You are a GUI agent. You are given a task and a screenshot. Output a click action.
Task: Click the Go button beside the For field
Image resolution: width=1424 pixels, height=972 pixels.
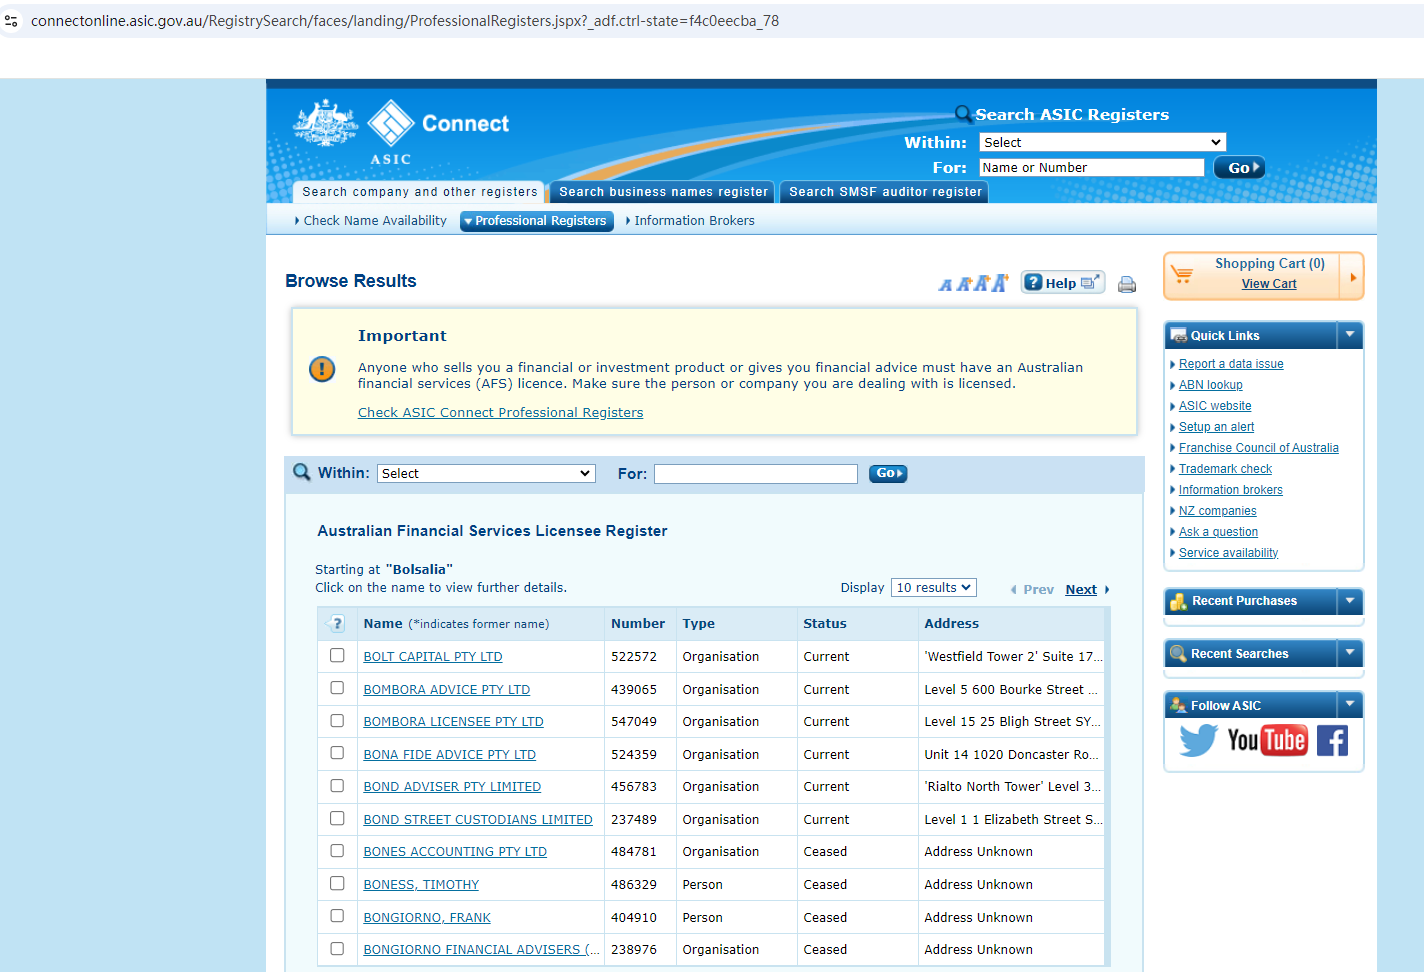(x=888, y=474)
